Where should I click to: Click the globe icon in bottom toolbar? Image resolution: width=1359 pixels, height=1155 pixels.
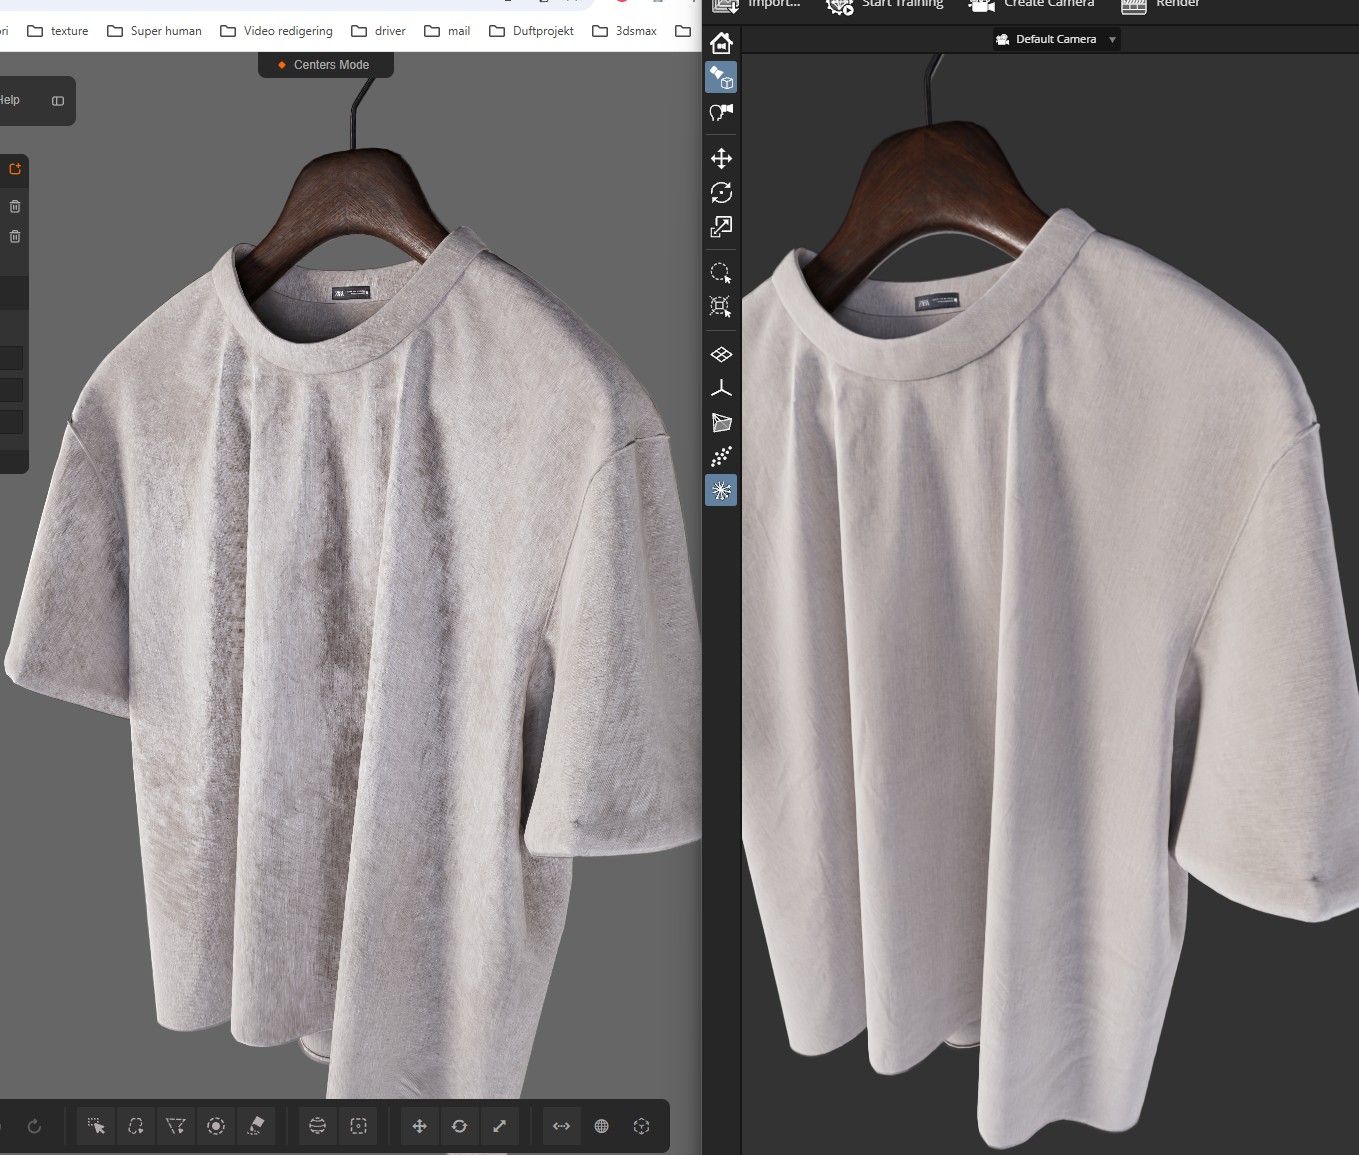click(601, 1126)
